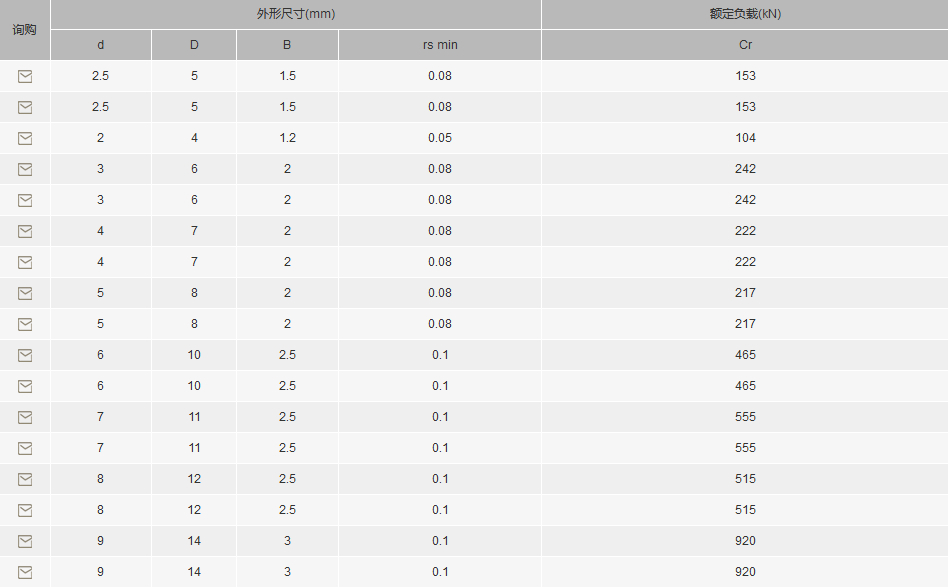
Task: Click the envelope icon for the first d=5 row
Action: 25,293
